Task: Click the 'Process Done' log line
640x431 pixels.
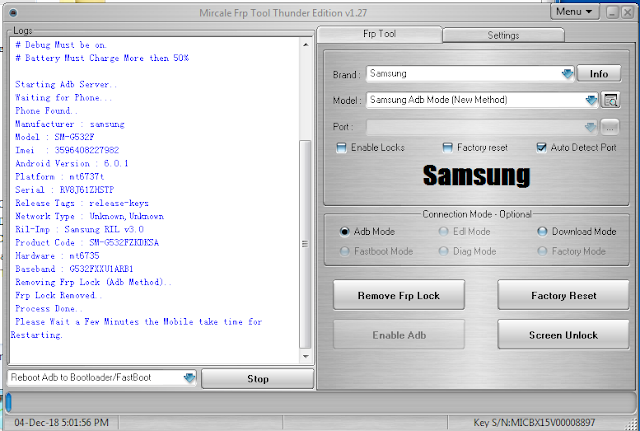Action: tap(49, 309)
